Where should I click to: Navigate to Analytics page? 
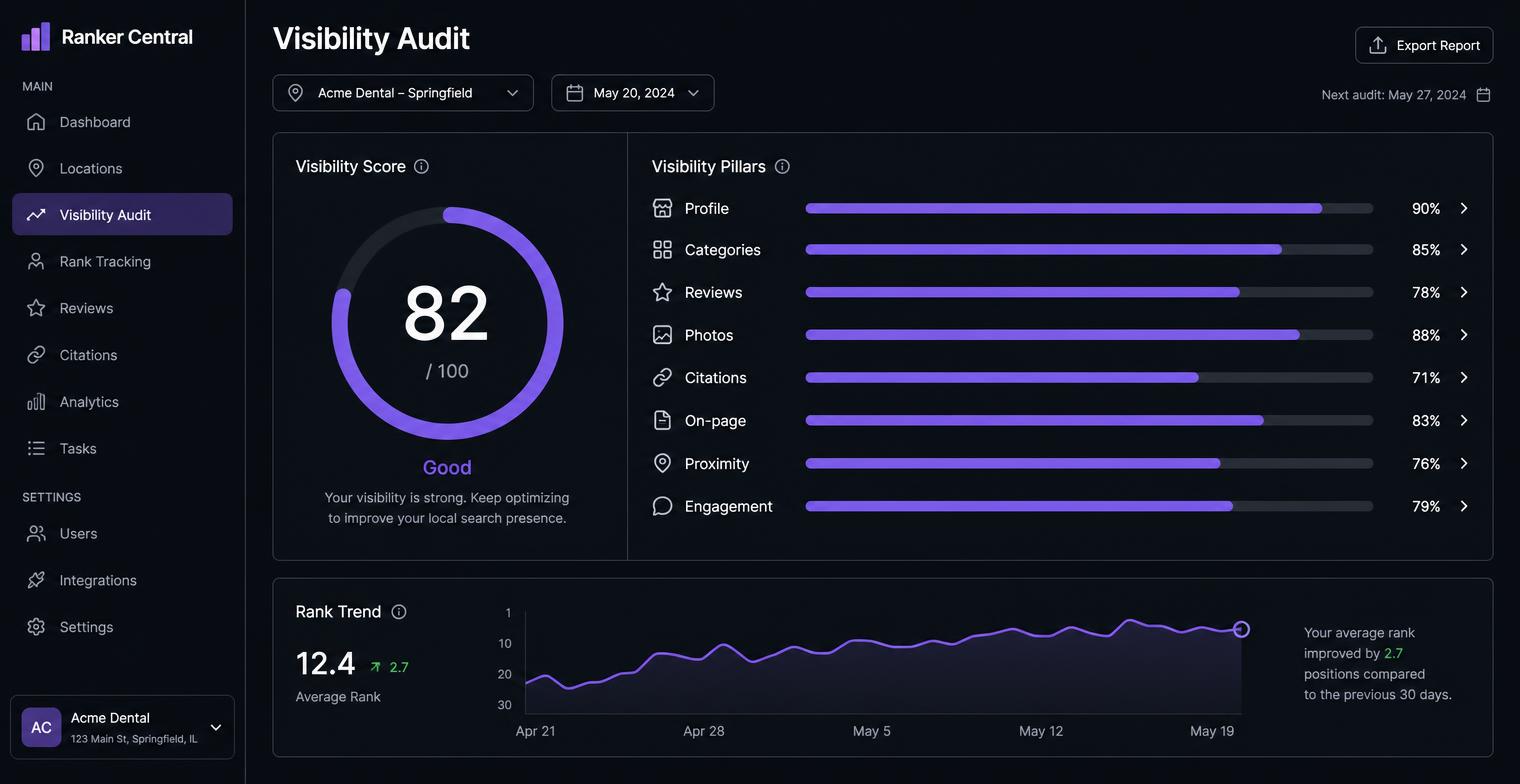[122, 402]
